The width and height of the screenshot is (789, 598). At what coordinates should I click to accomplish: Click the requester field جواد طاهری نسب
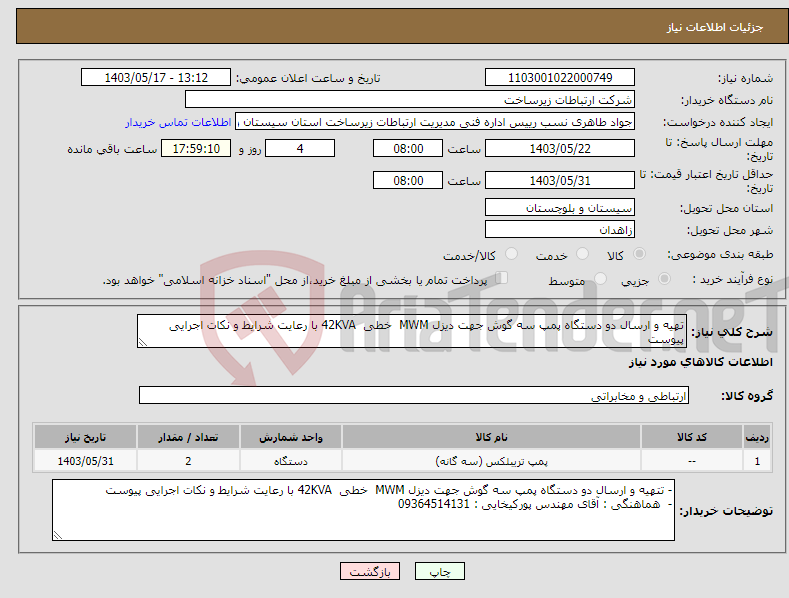pos(435,122)
